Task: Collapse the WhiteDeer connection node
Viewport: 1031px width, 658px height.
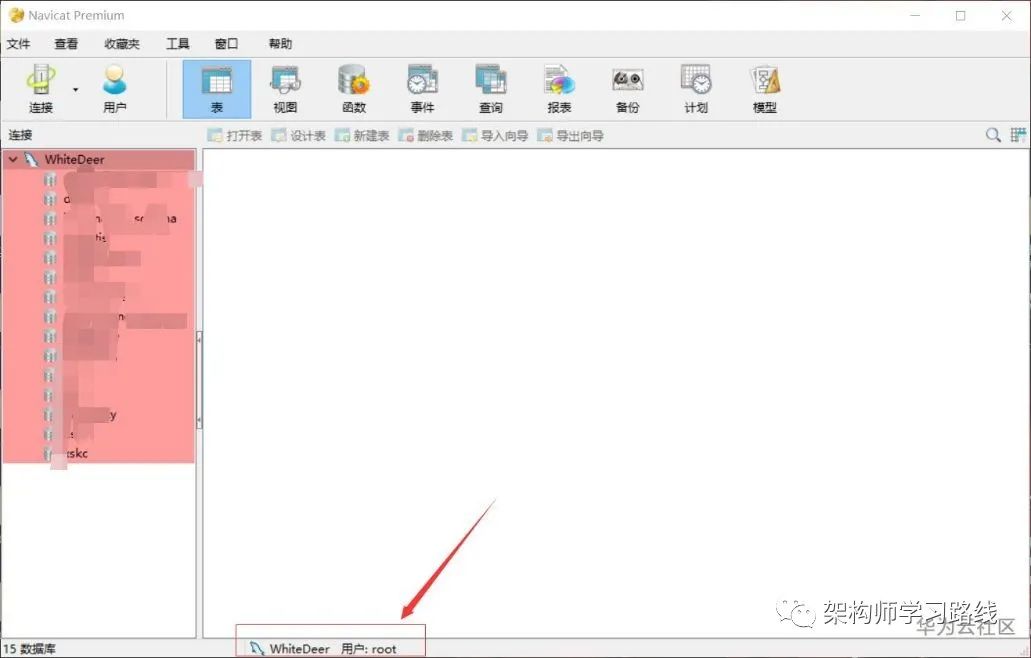Action: click(12, 159)
